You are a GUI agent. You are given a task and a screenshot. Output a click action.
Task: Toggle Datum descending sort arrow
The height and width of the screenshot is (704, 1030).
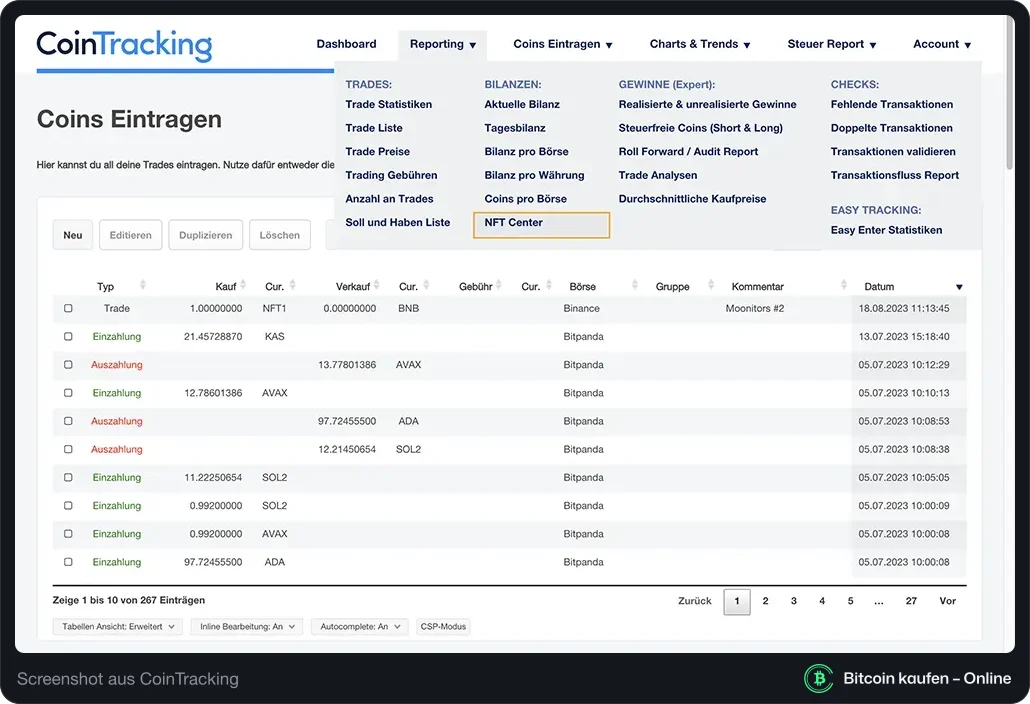[959, 287]
